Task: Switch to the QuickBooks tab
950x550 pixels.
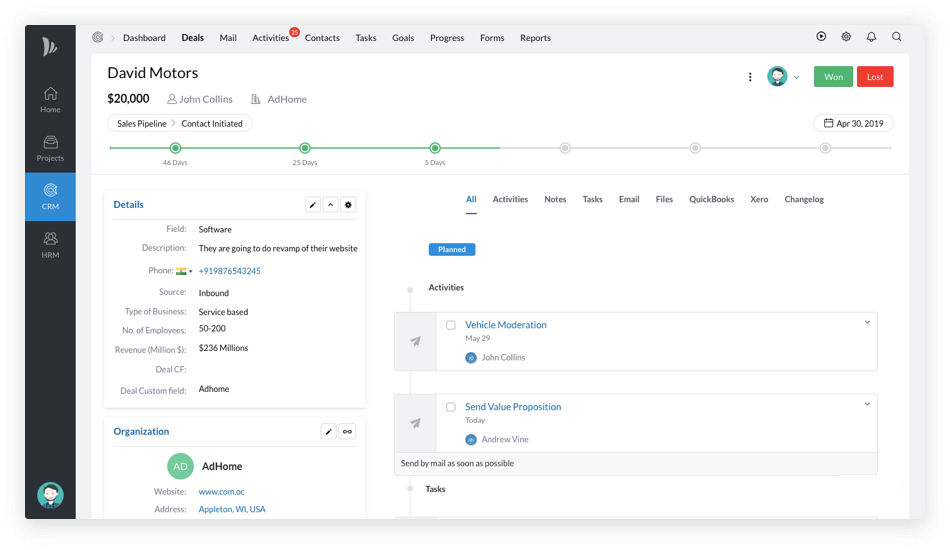Action: [711, 199]
